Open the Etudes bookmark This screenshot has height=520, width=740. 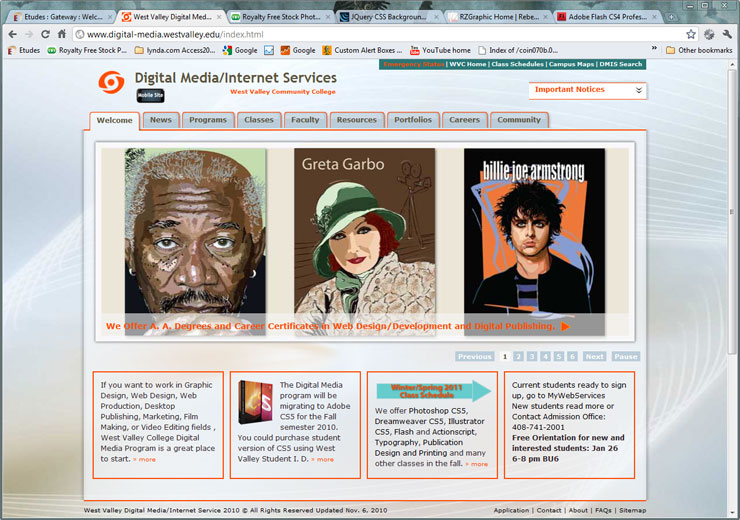24,50
